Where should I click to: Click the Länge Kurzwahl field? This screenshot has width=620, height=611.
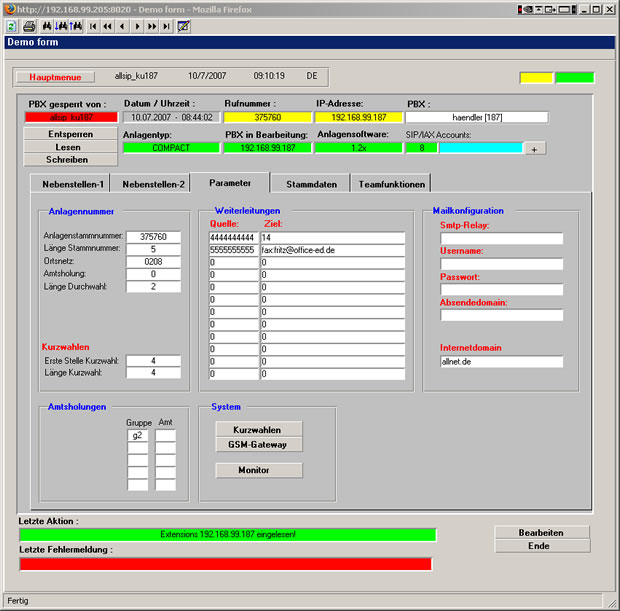tap(153, 373)
